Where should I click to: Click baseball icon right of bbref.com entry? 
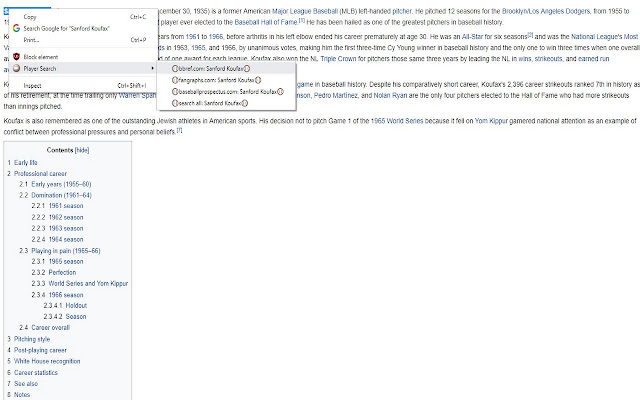pos(247,69)
